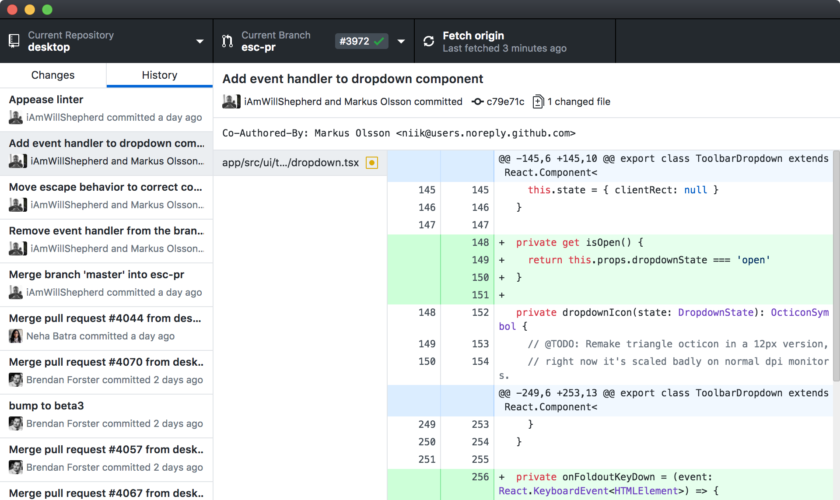Viewport: 840px width, 500px height.
Task: Click the branch icon beside Current Branch
Action: point(227,41)
